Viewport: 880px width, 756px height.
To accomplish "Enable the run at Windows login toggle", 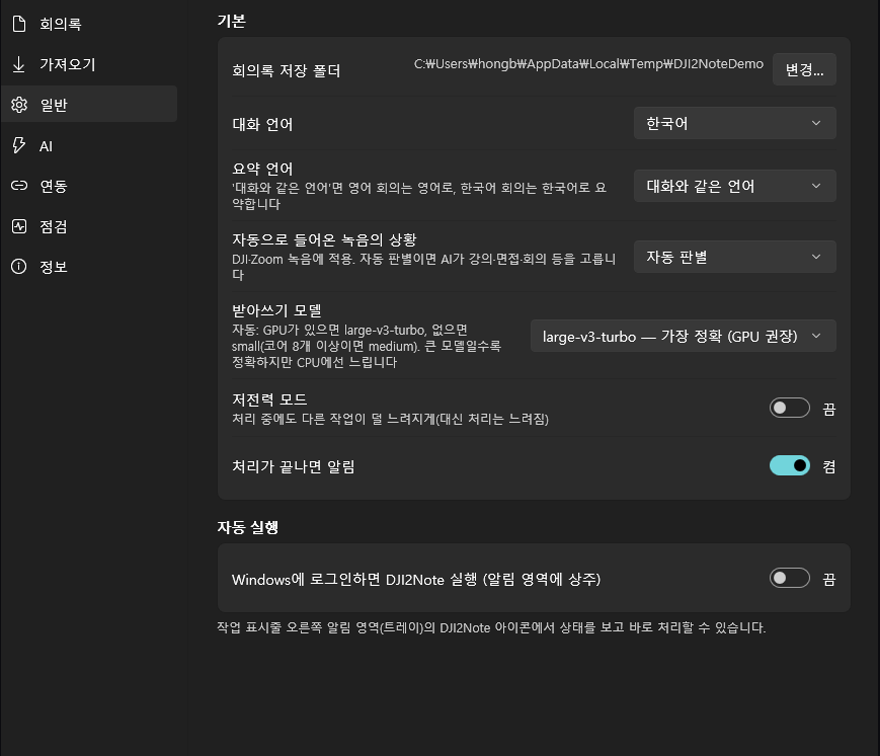I will (x=789, y=578).
